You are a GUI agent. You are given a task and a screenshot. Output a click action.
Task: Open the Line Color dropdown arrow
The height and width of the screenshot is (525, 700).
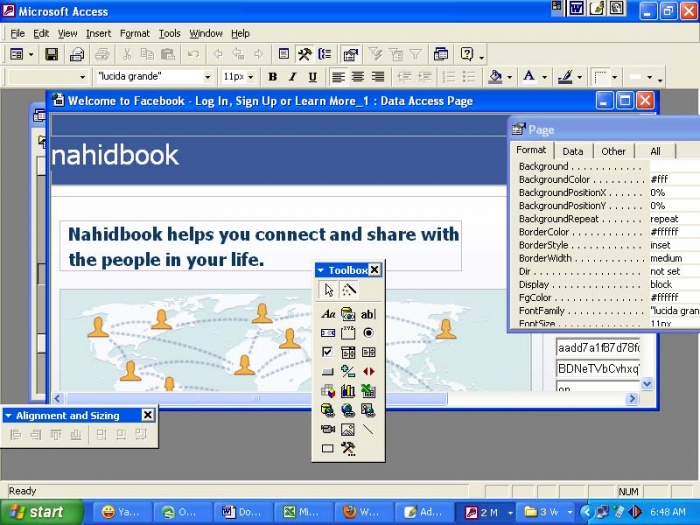579,77
